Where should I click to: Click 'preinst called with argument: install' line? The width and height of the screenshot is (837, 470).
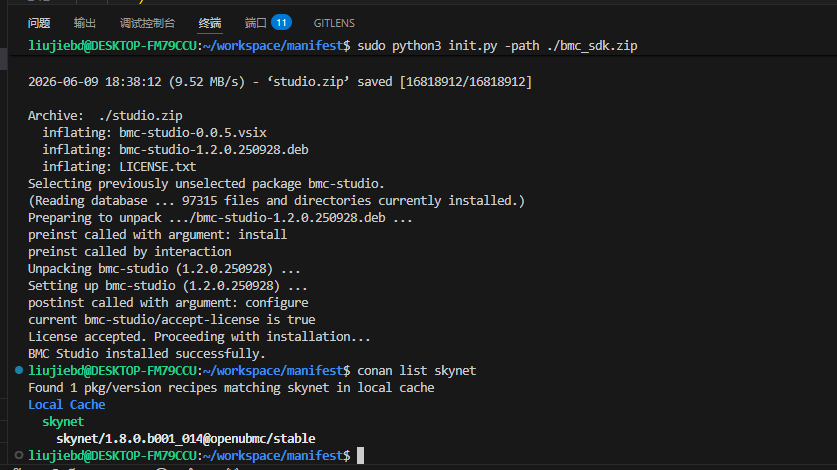pos(157,234)
